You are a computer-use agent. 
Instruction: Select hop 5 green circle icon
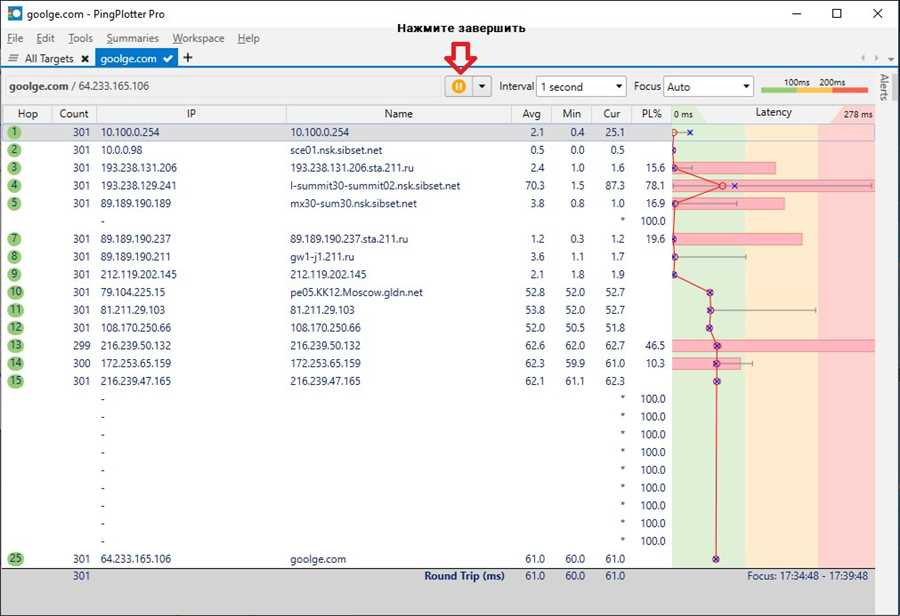pos(14,203)
